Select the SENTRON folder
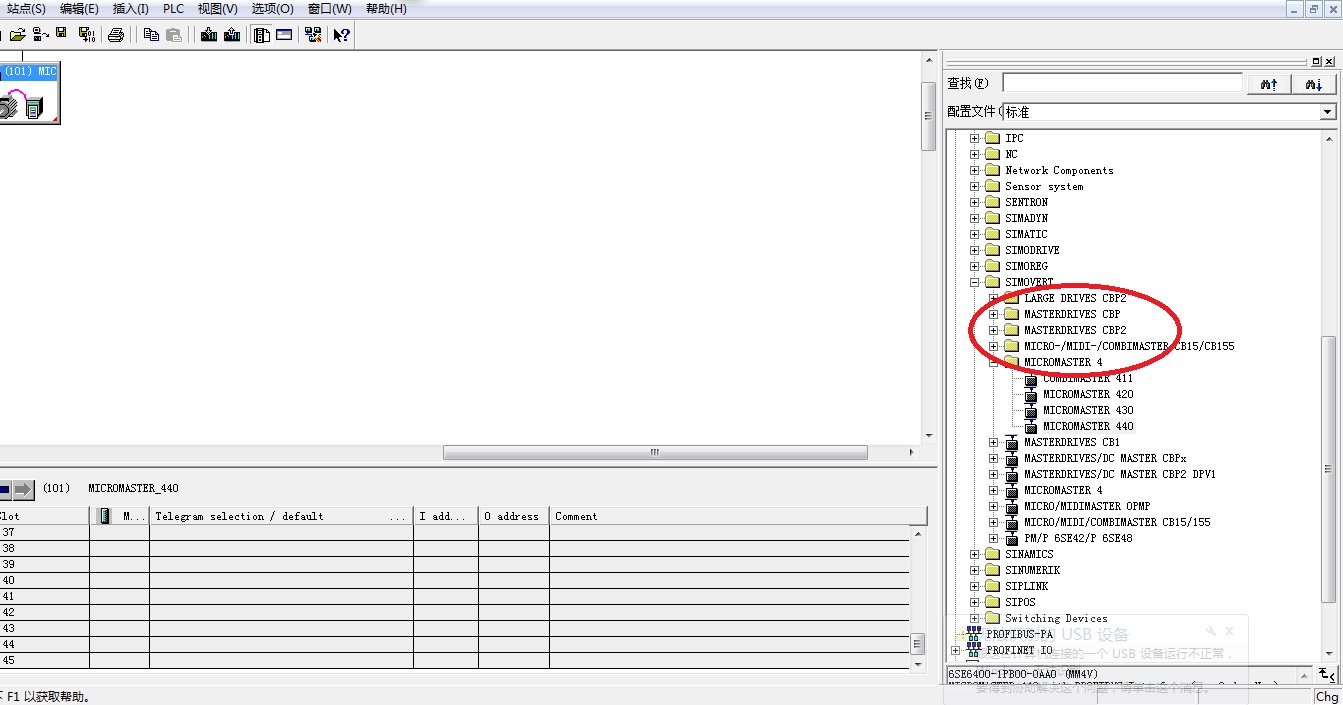 1026,202
